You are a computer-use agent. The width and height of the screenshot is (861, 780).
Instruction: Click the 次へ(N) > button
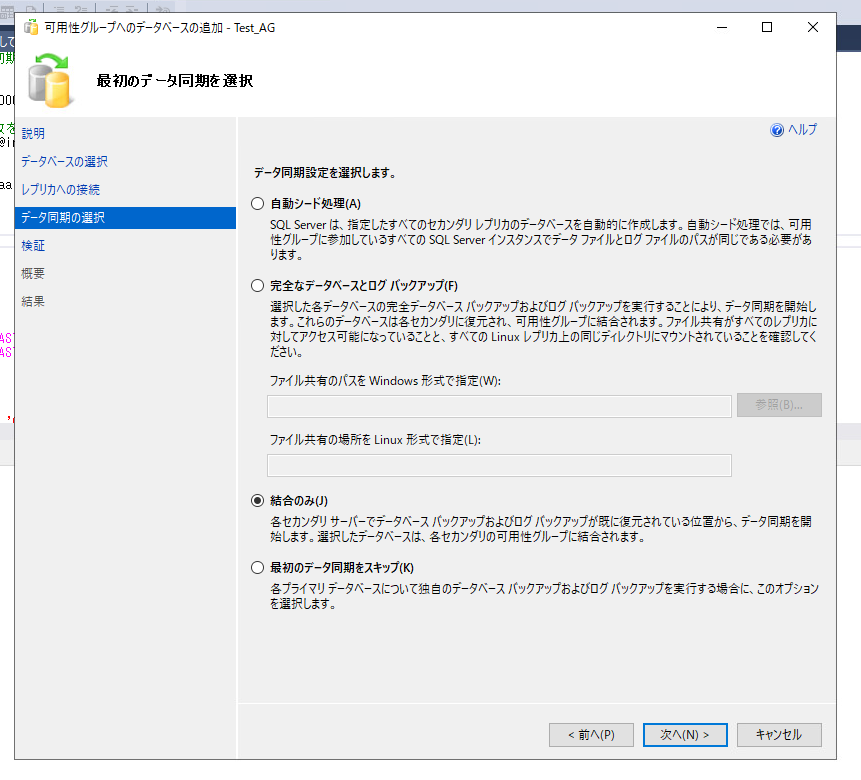click(x=685, y=734)
